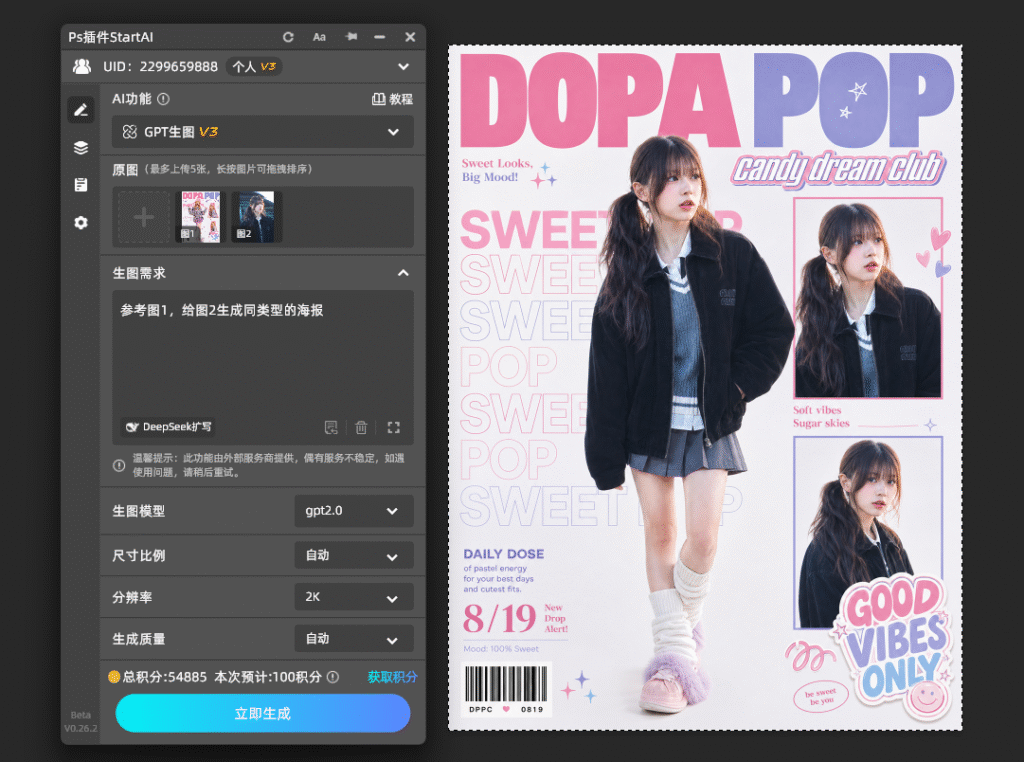Collapse the 生图需求 section

[x=404, y=273]
